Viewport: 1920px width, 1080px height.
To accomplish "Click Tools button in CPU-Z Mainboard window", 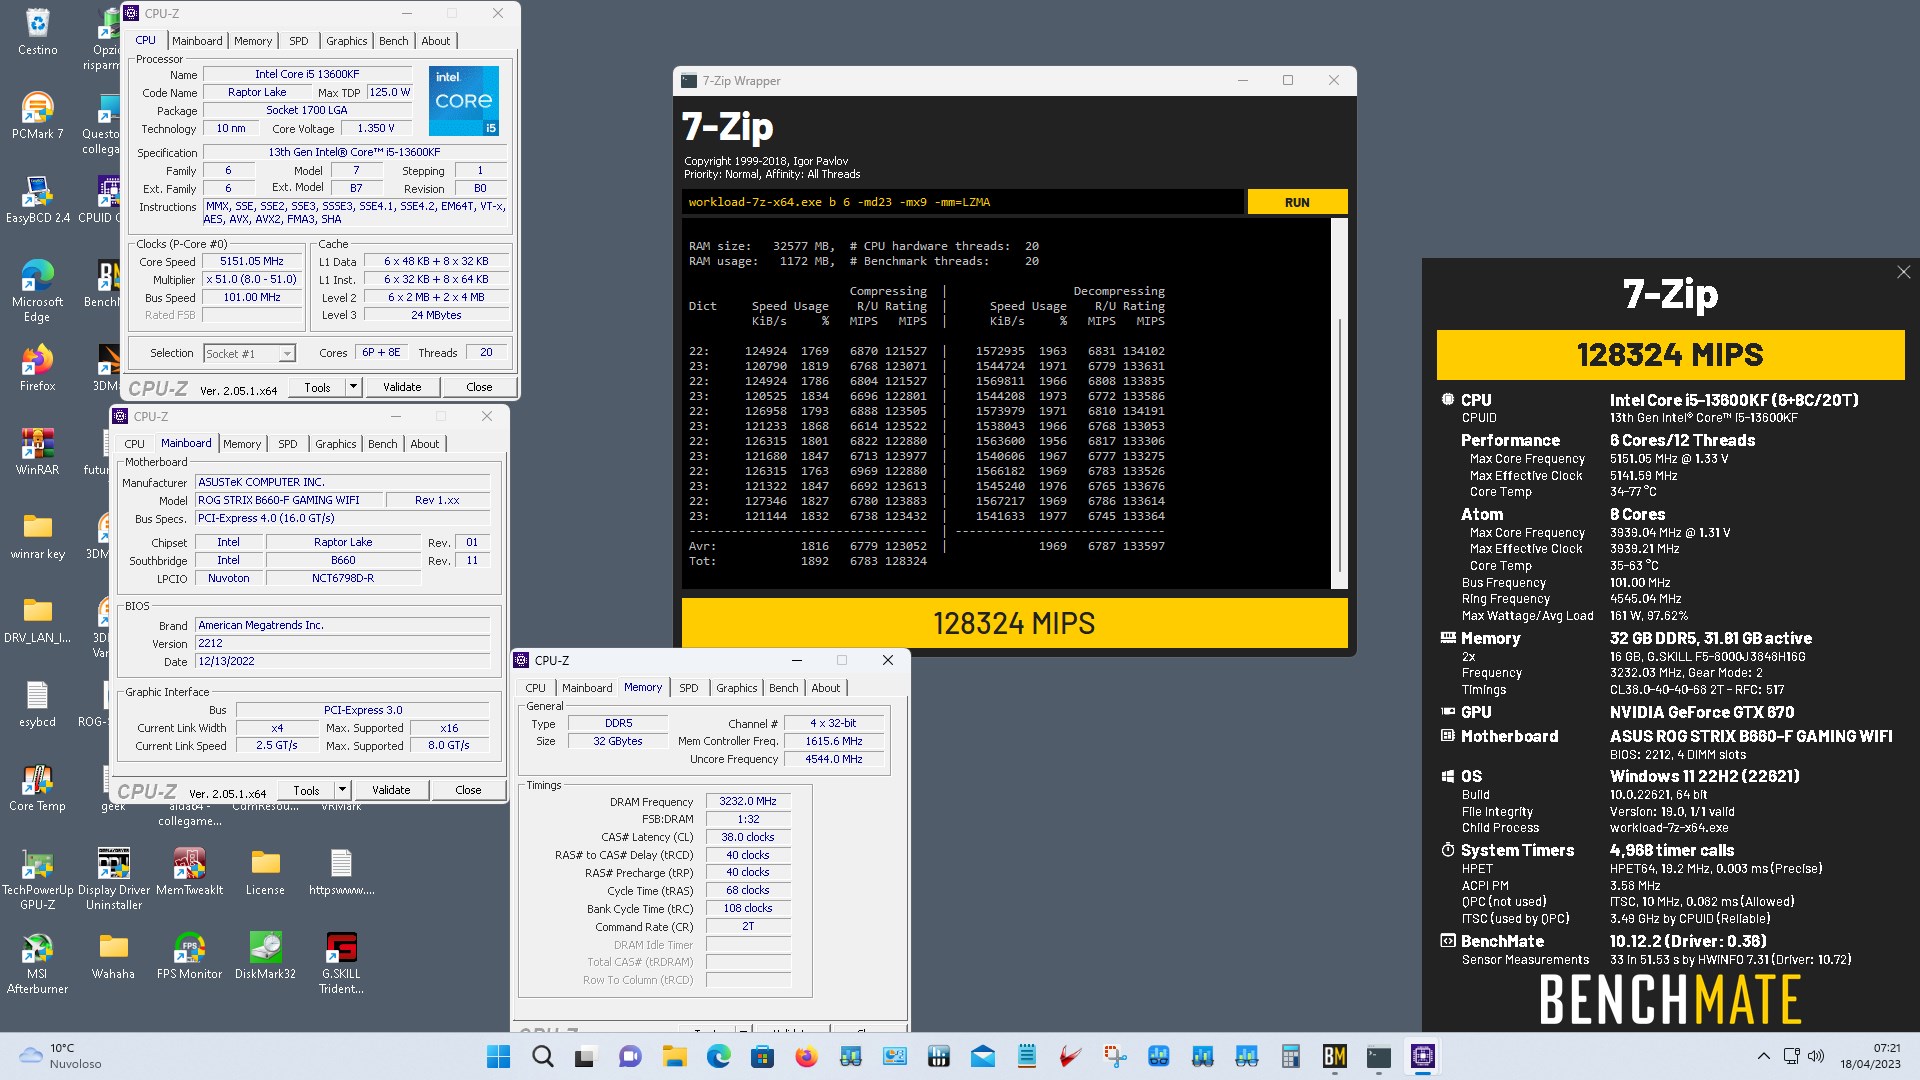I will [x=306, y=790].
